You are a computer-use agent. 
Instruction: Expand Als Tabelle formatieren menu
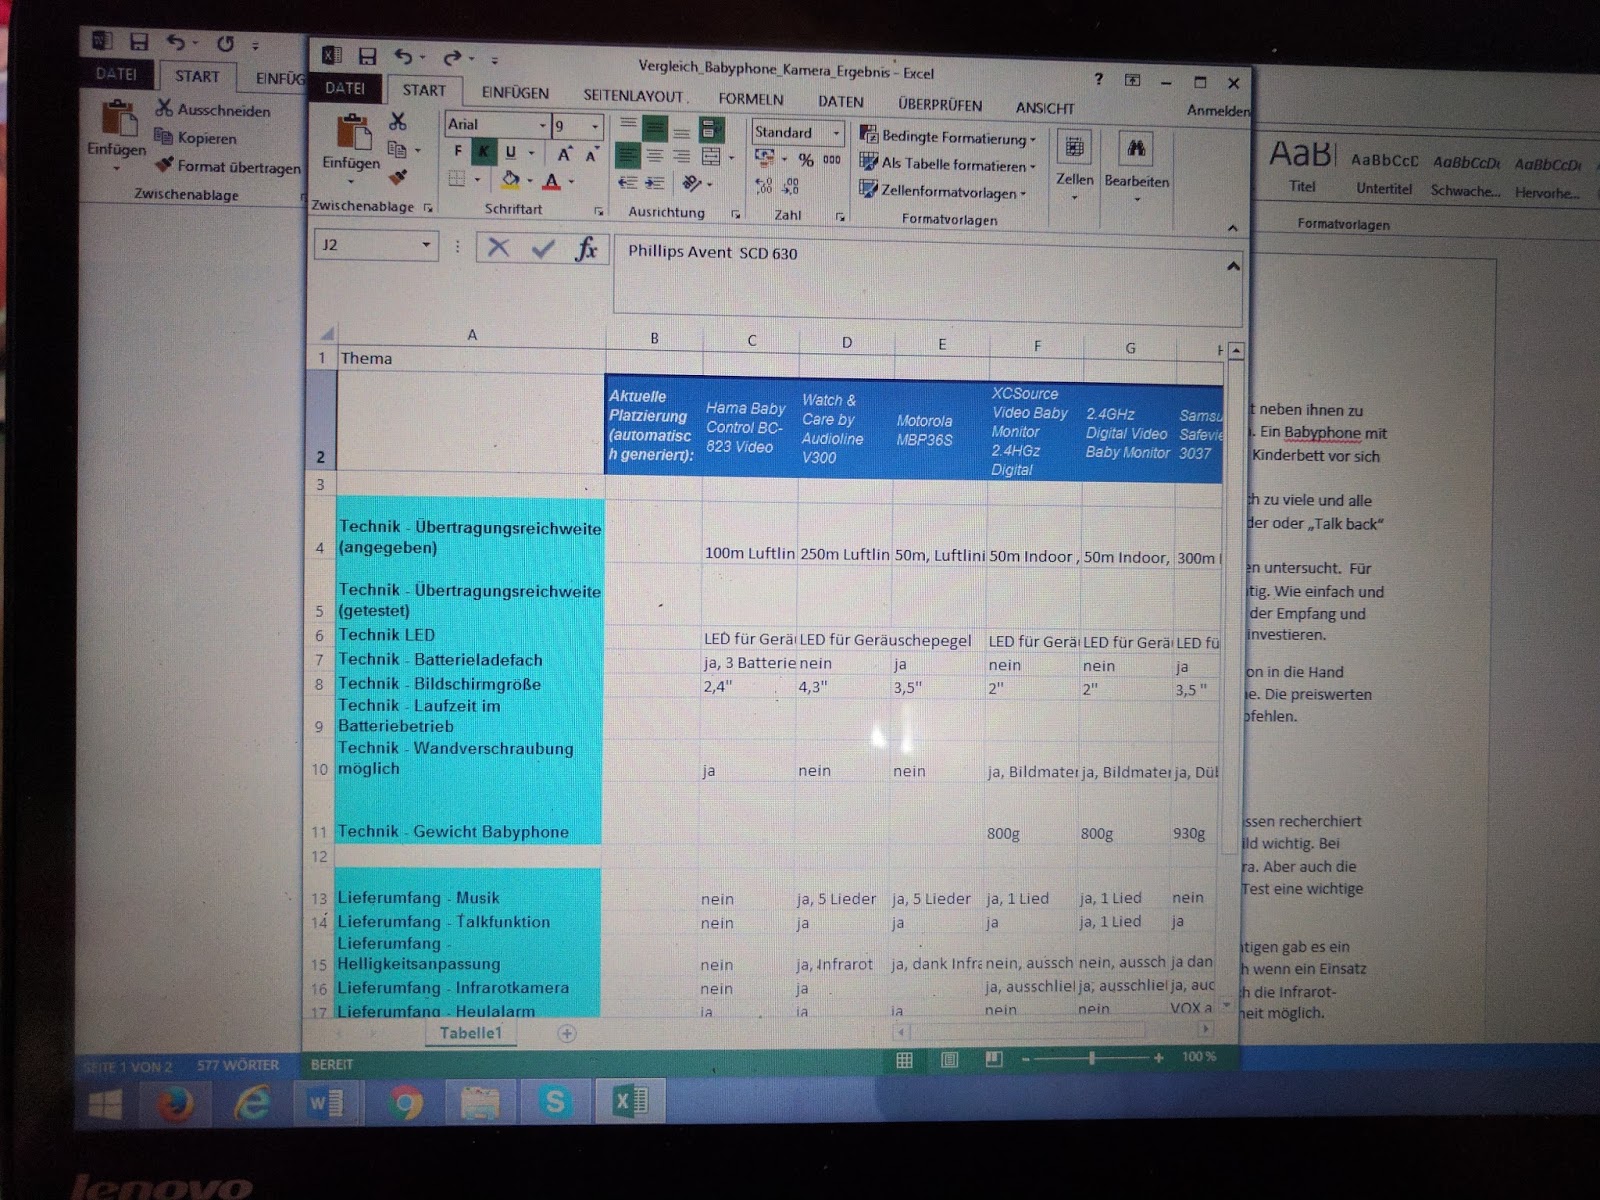948,164
